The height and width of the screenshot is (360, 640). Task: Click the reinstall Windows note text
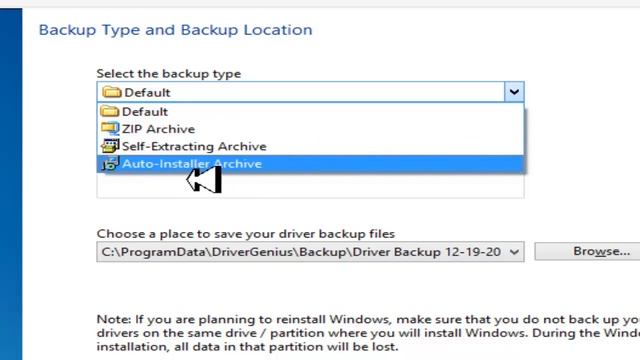click(x=368, y=333)
